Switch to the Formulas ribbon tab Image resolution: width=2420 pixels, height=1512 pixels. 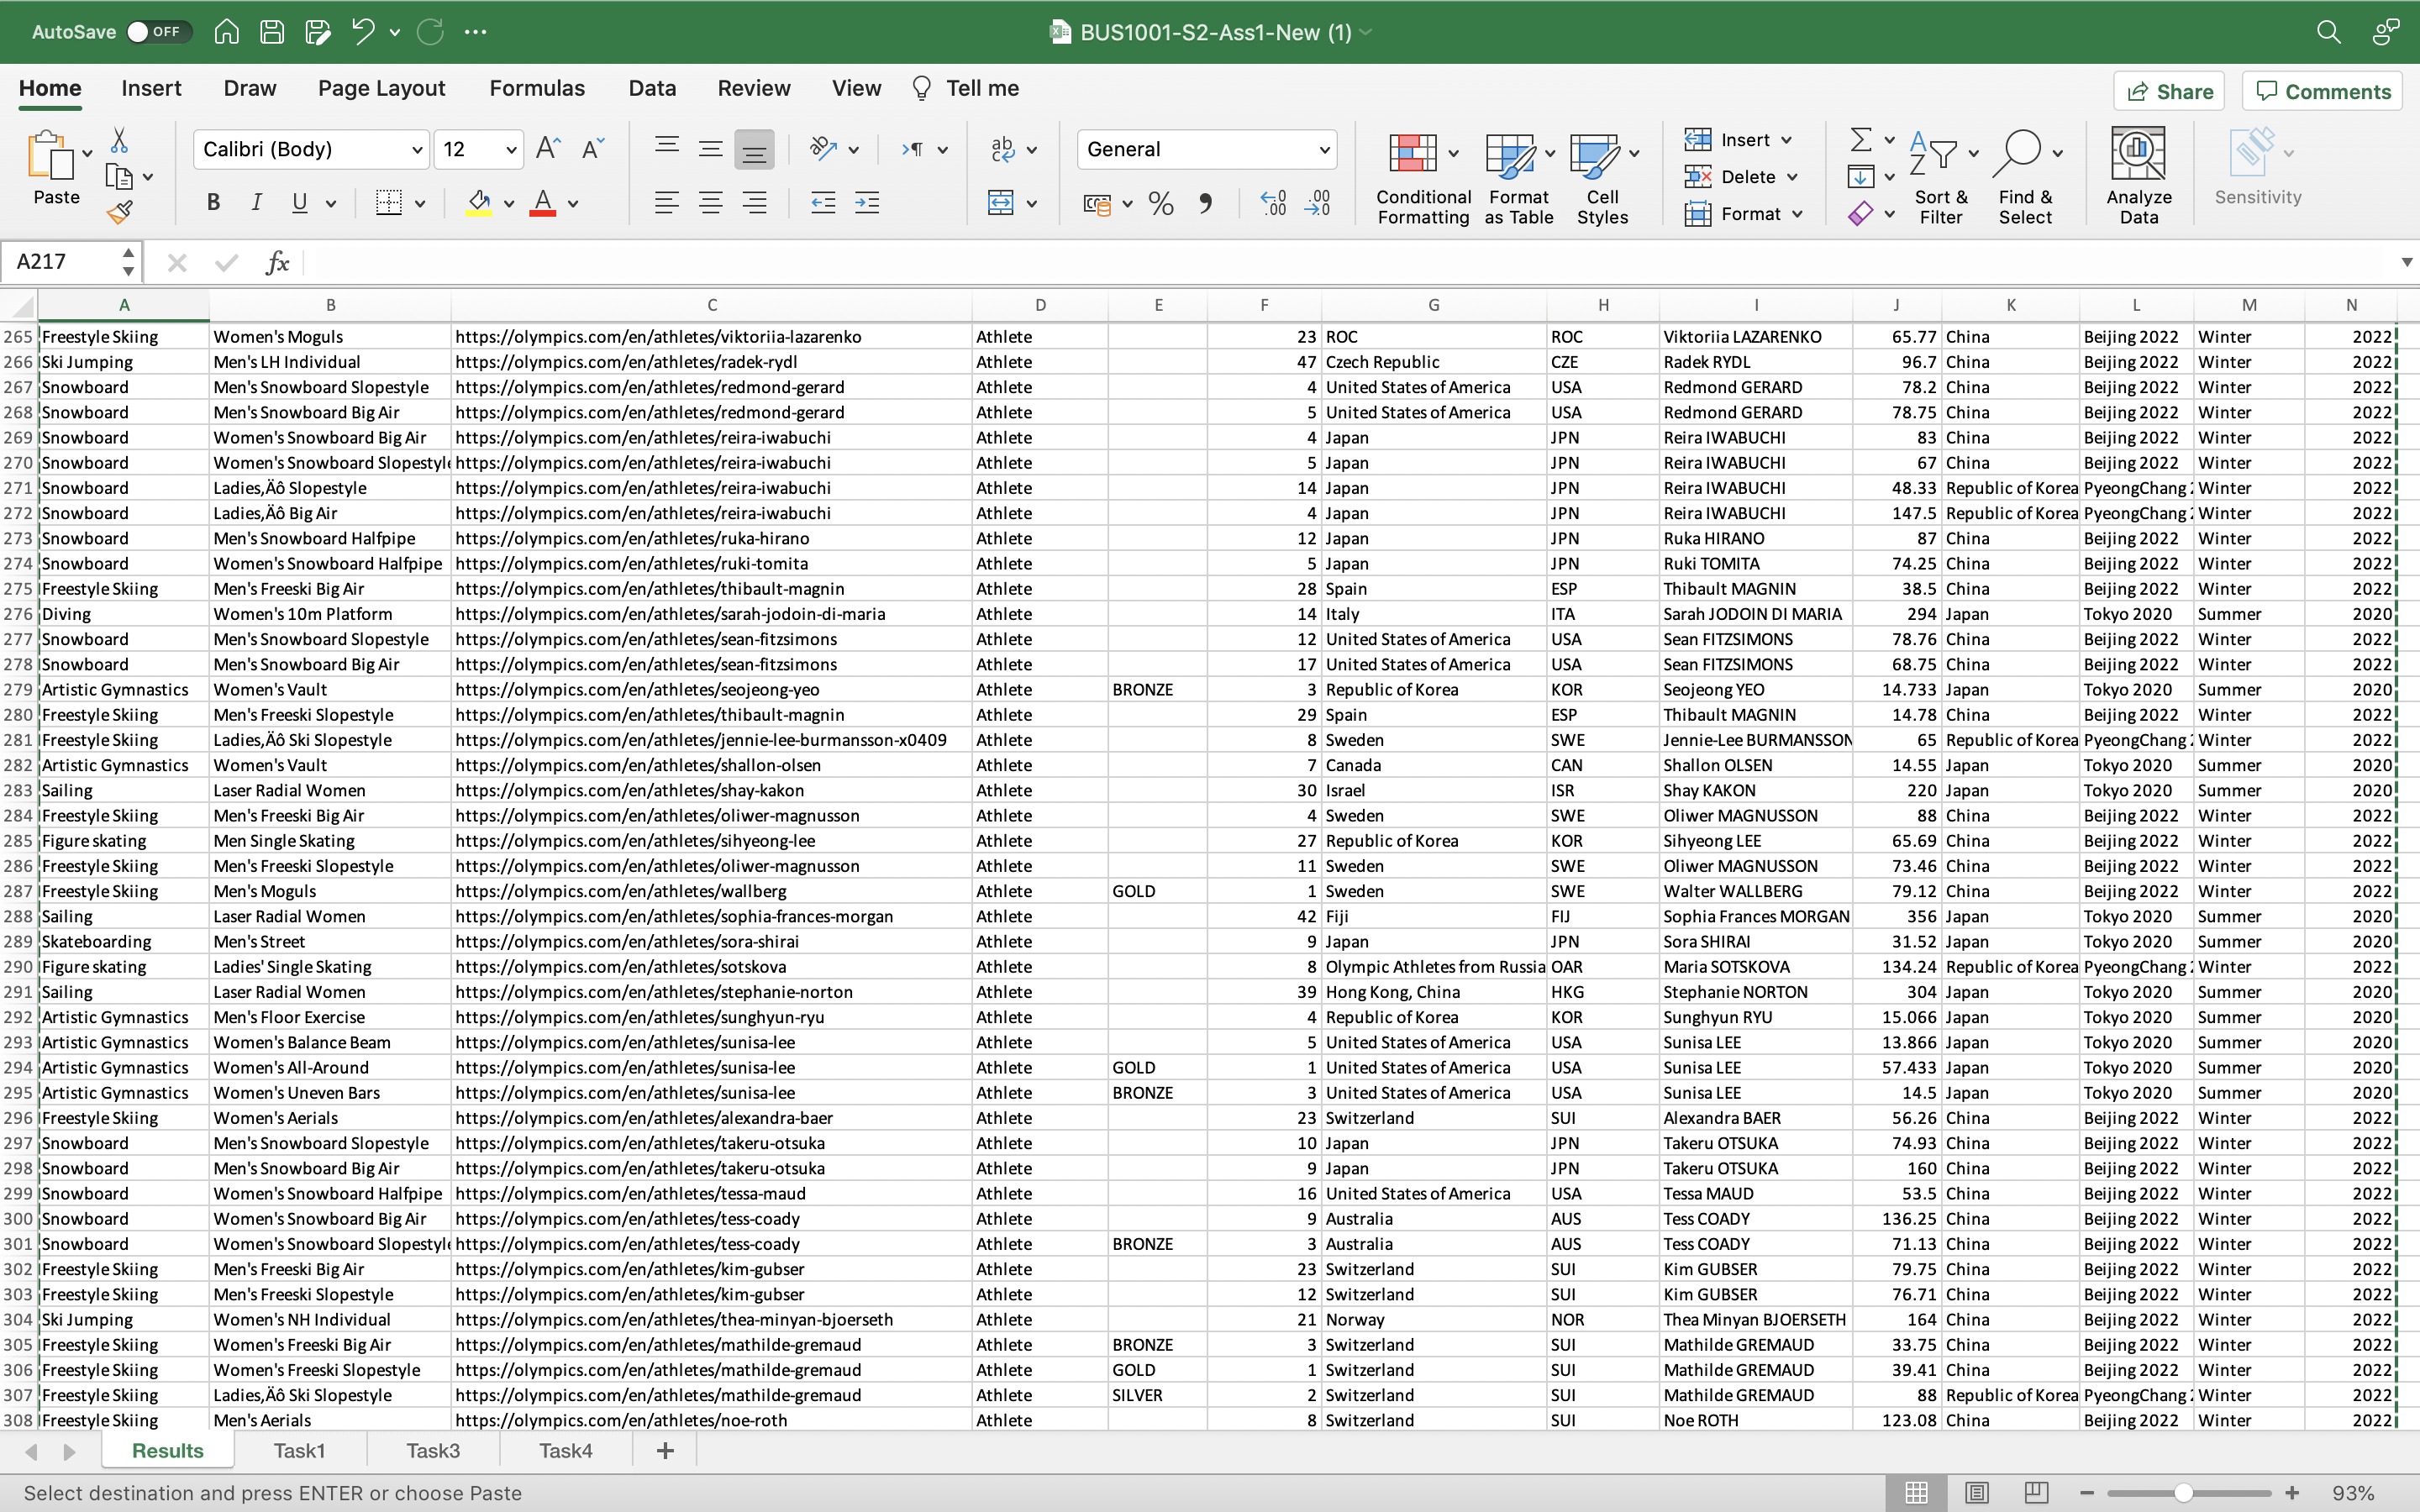click(536, 88)
